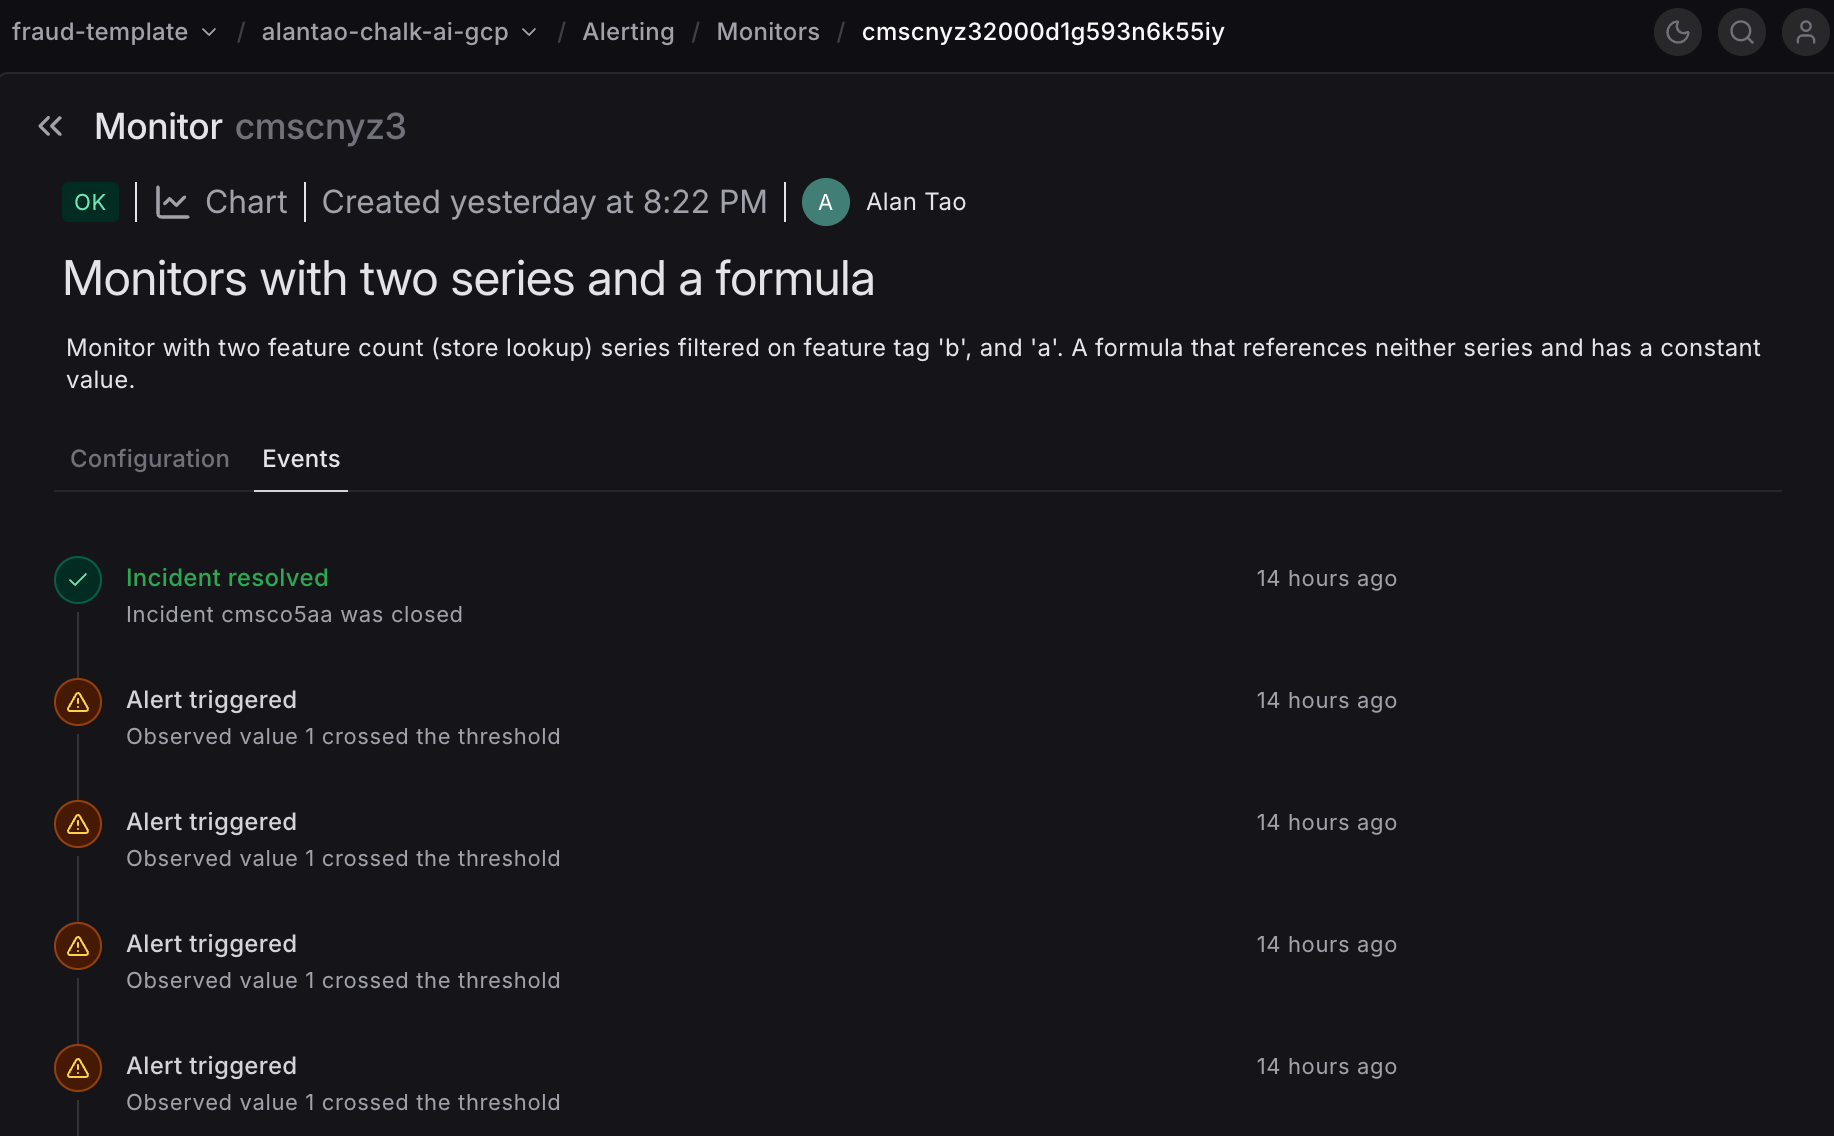This screenshot has height=1136, width=1834.
Task: Click the monitor ID breadcrumb cmscnyz32000d1g593n6k55iy
Action: 1043,32
